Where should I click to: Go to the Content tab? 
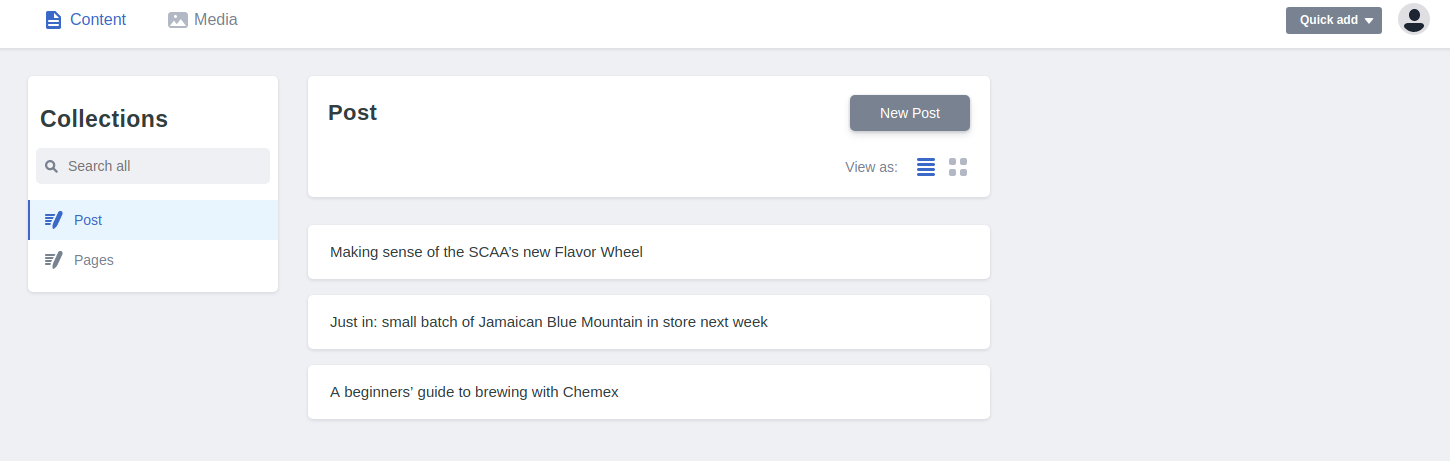coord(86,20)
